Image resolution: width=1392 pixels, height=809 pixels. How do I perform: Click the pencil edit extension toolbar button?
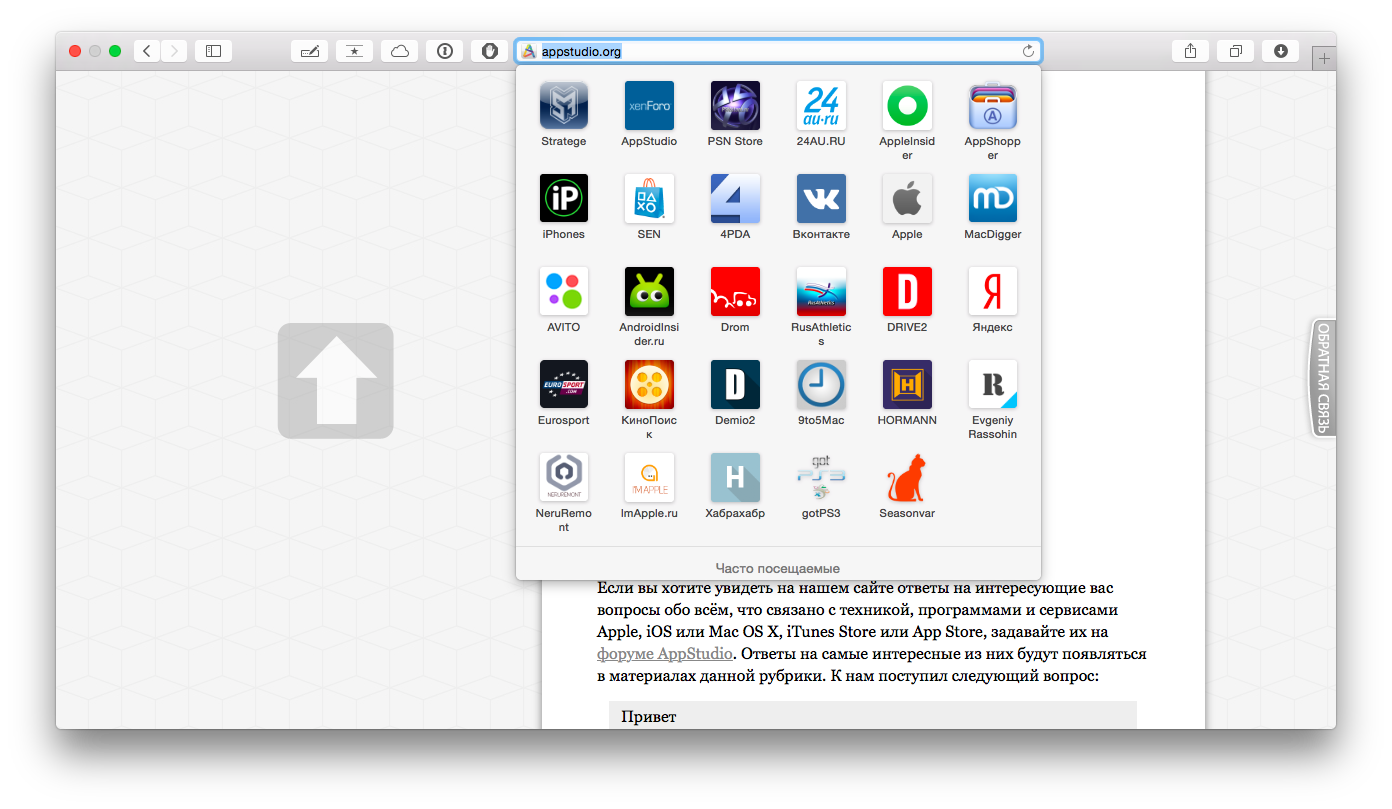309,51
